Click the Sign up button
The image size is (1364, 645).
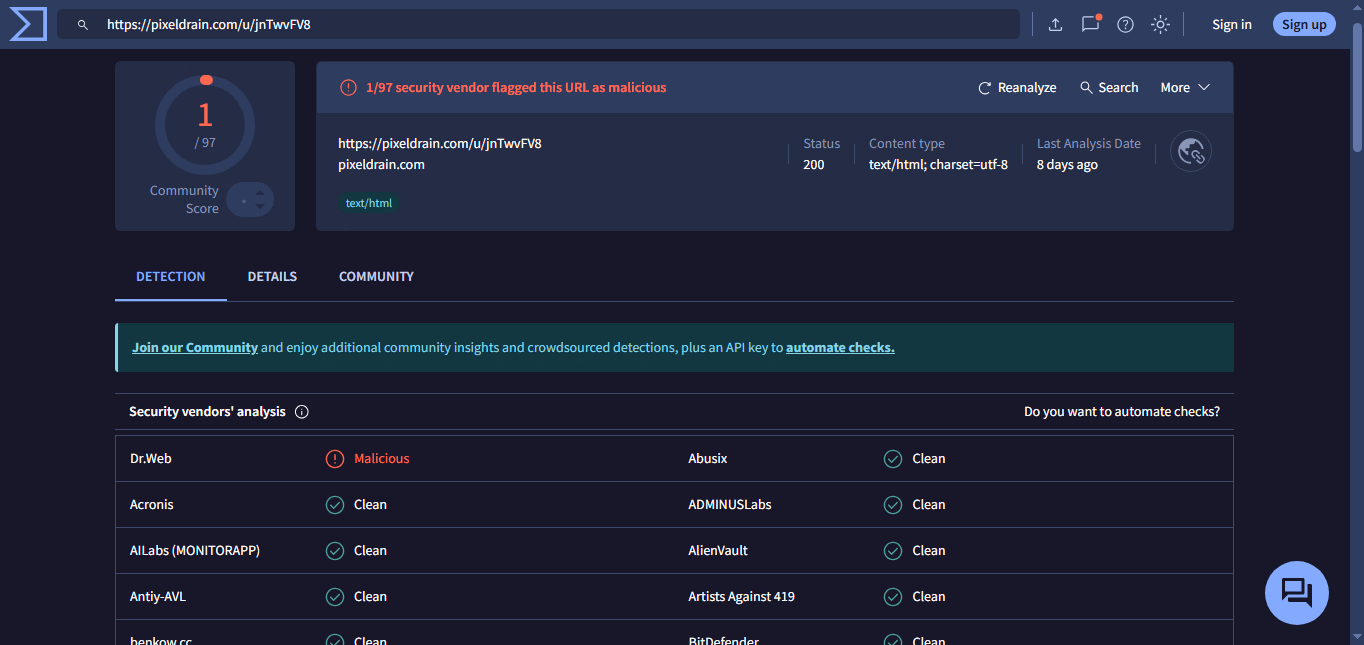click(x=1304, y=24)
